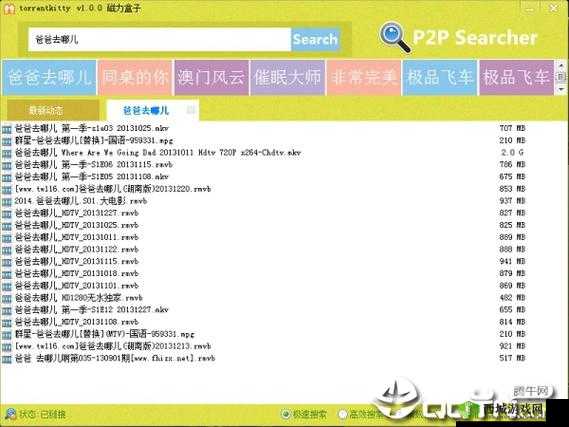Click the pink 同桌的你 keyword tile
The height and width of the screenshot is (427, 569).
[x=135, y=78]
